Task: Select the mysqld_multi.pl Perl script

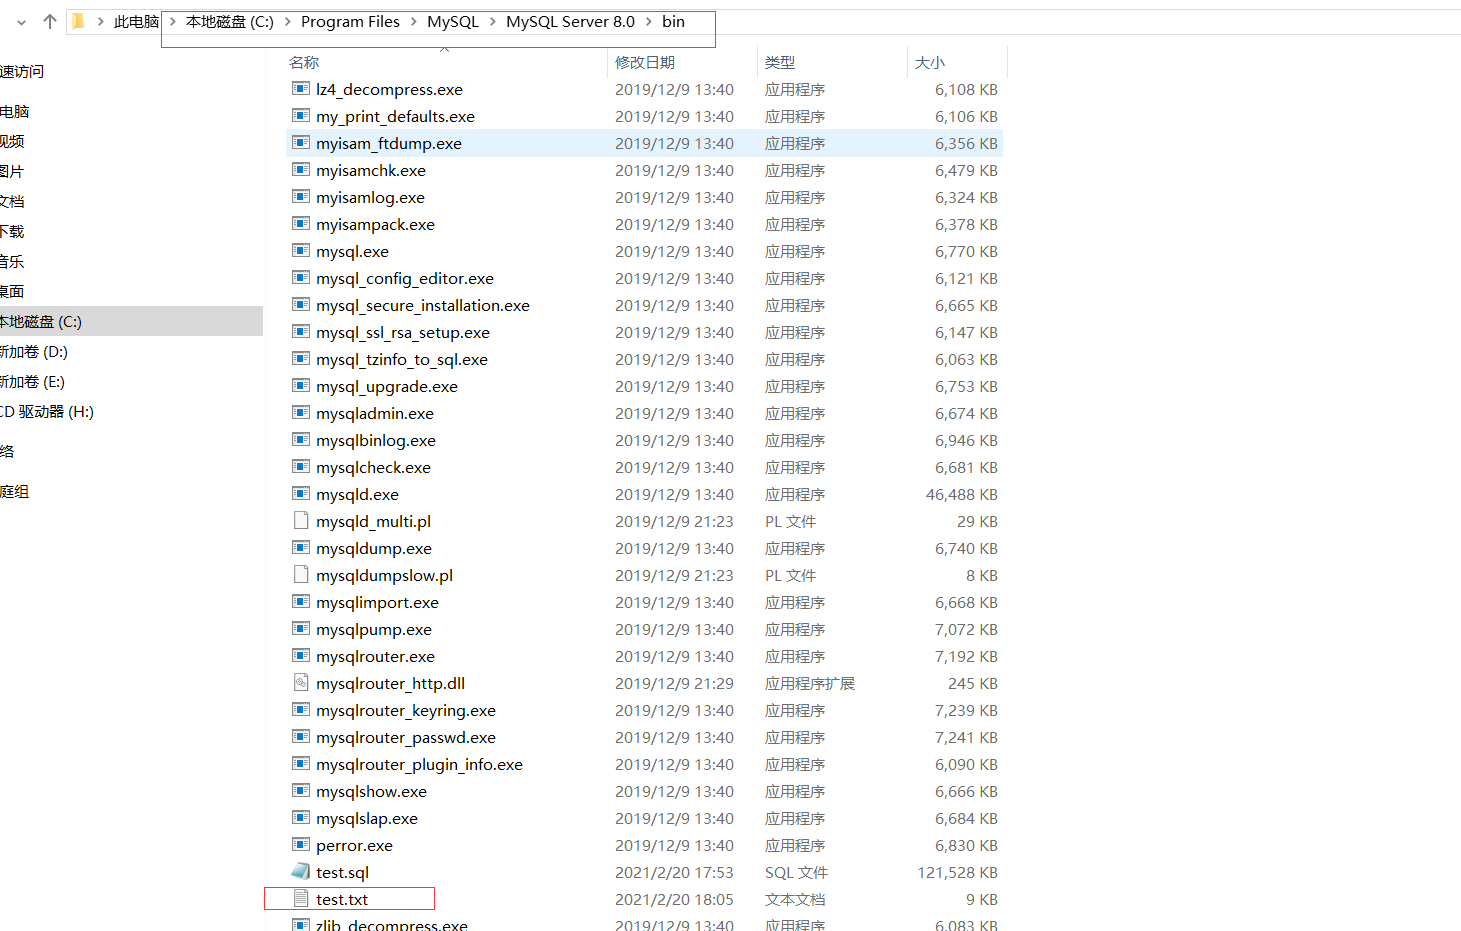Action: 373,521
